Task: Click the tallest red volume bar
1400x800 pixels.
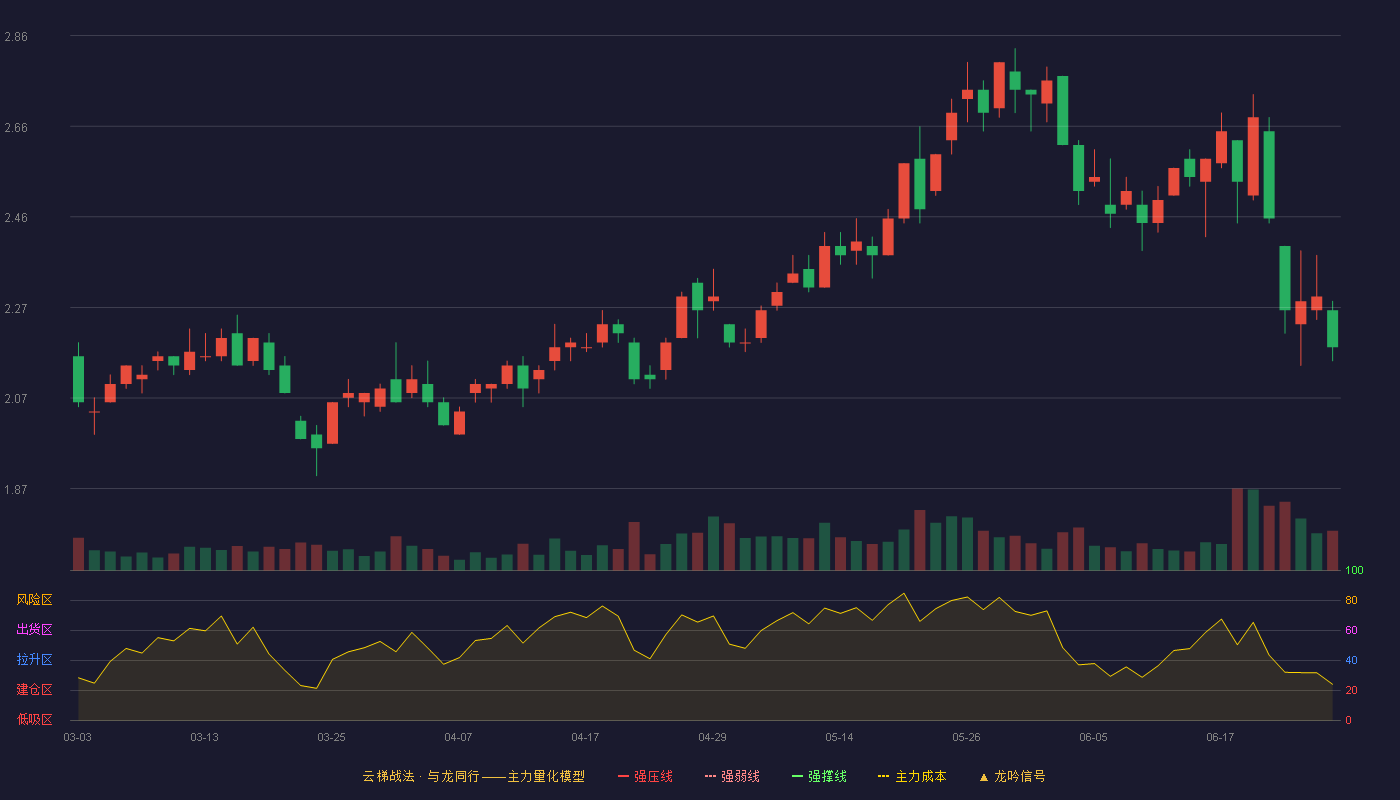Action: point(1237,529)
